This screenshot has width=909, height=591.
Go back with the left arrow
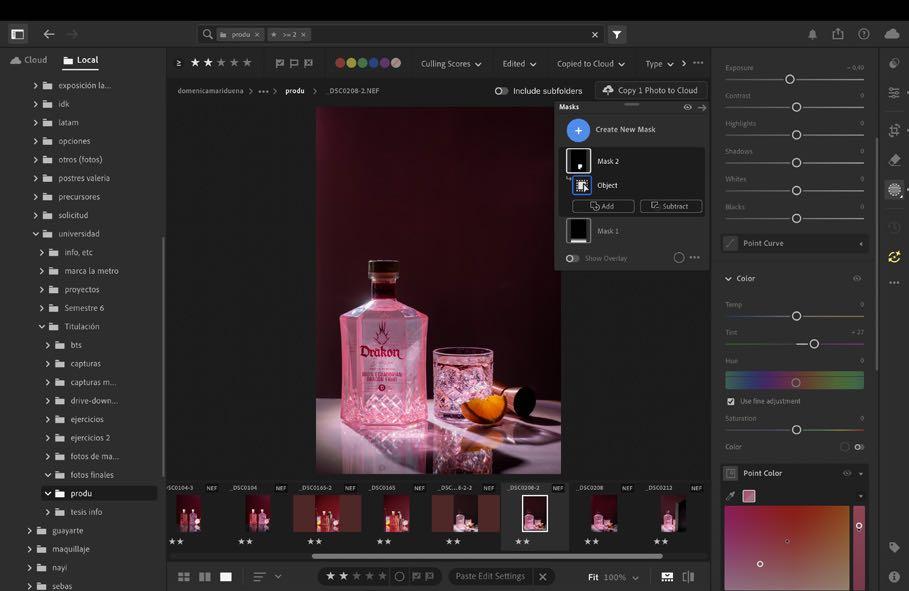tap(49, 34)
